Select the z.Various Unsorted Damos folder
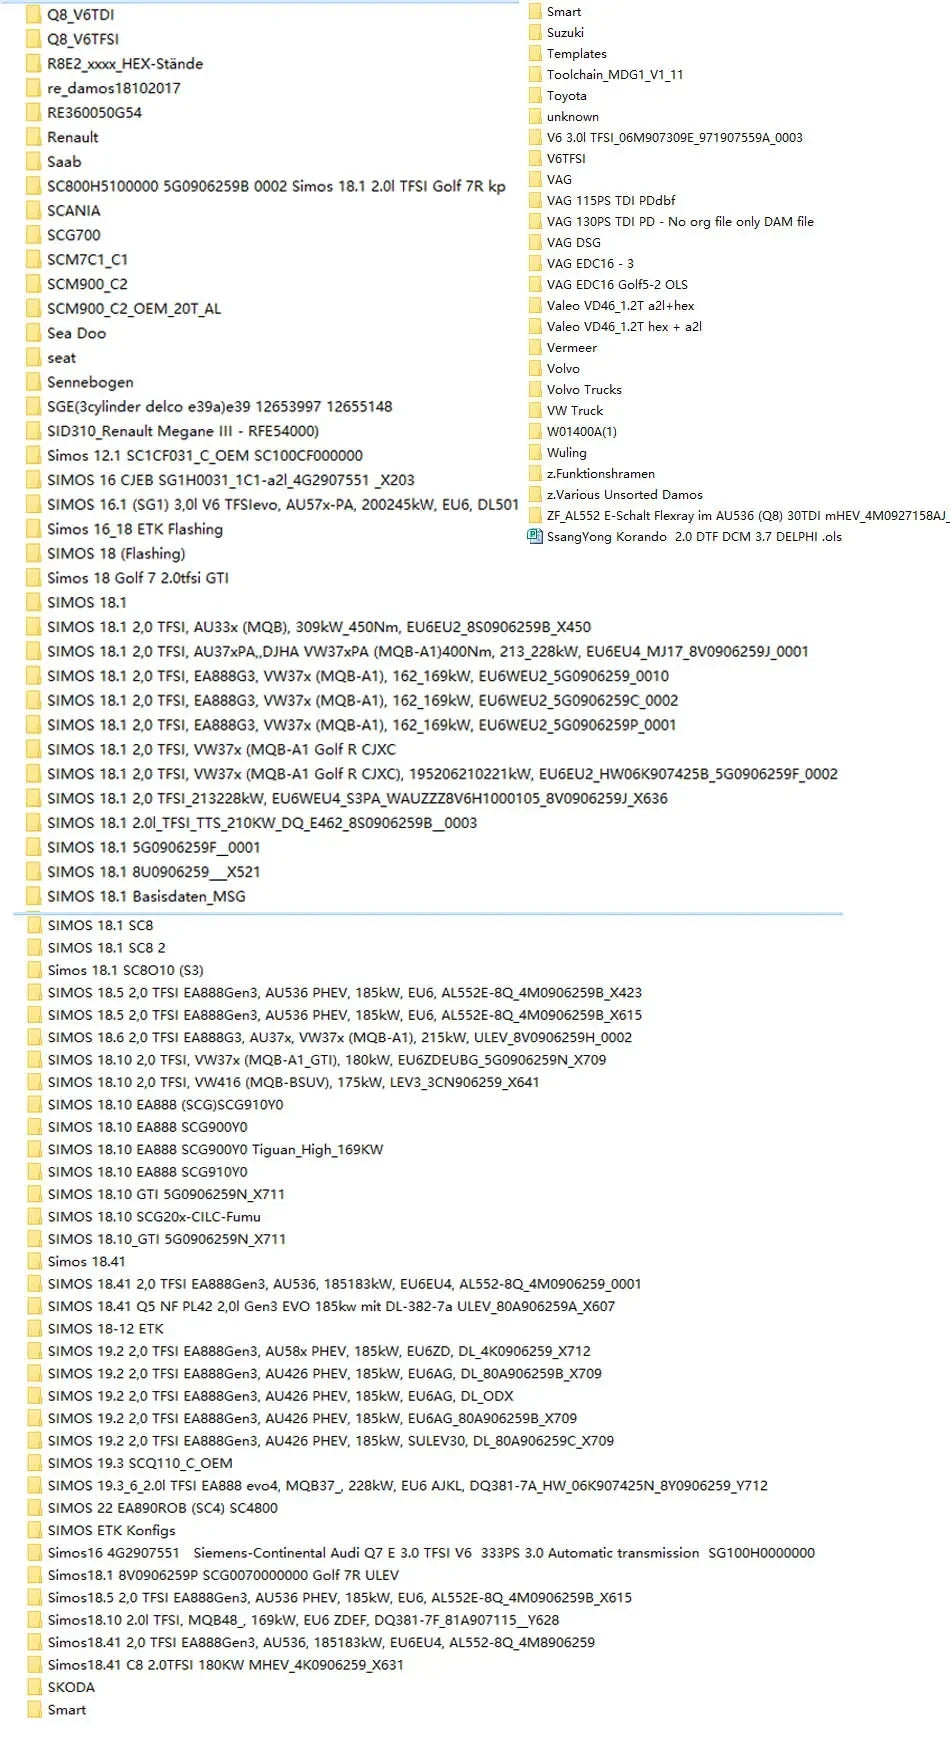This screenshot has width=950, height=1748. (624, 495)
